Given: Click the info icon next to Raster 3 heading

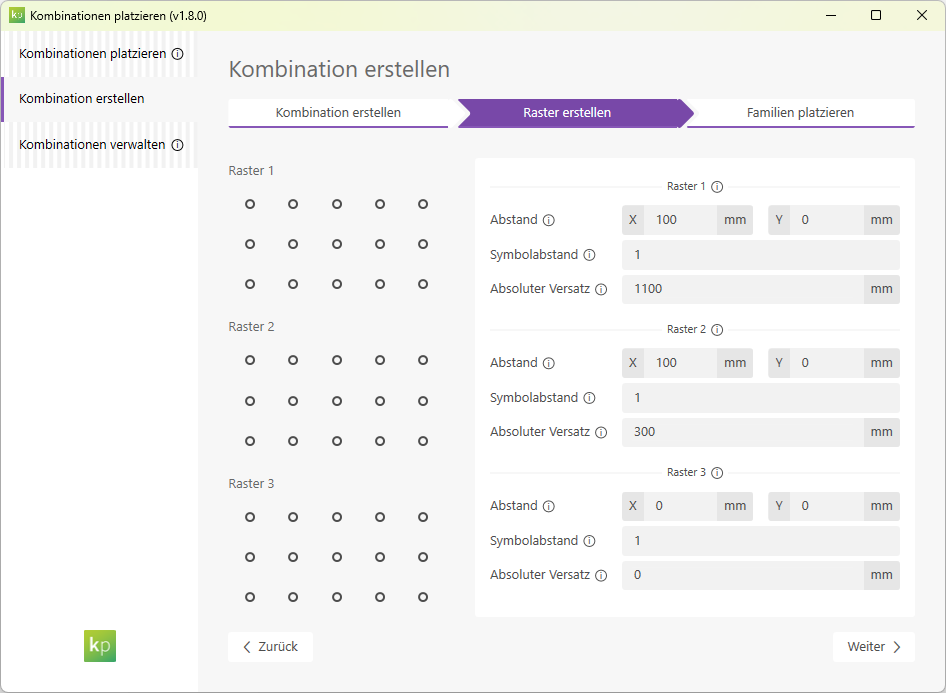Looking at the screenshot, I should click(717, 473).
